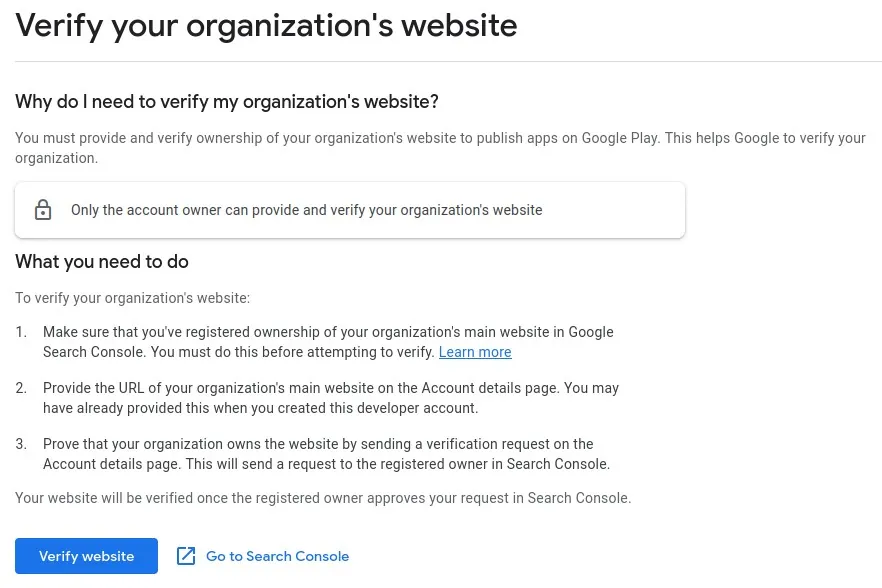Click the lock icon in the notice card
Viewport: 882px width, 588px height.
pos(43,210)
